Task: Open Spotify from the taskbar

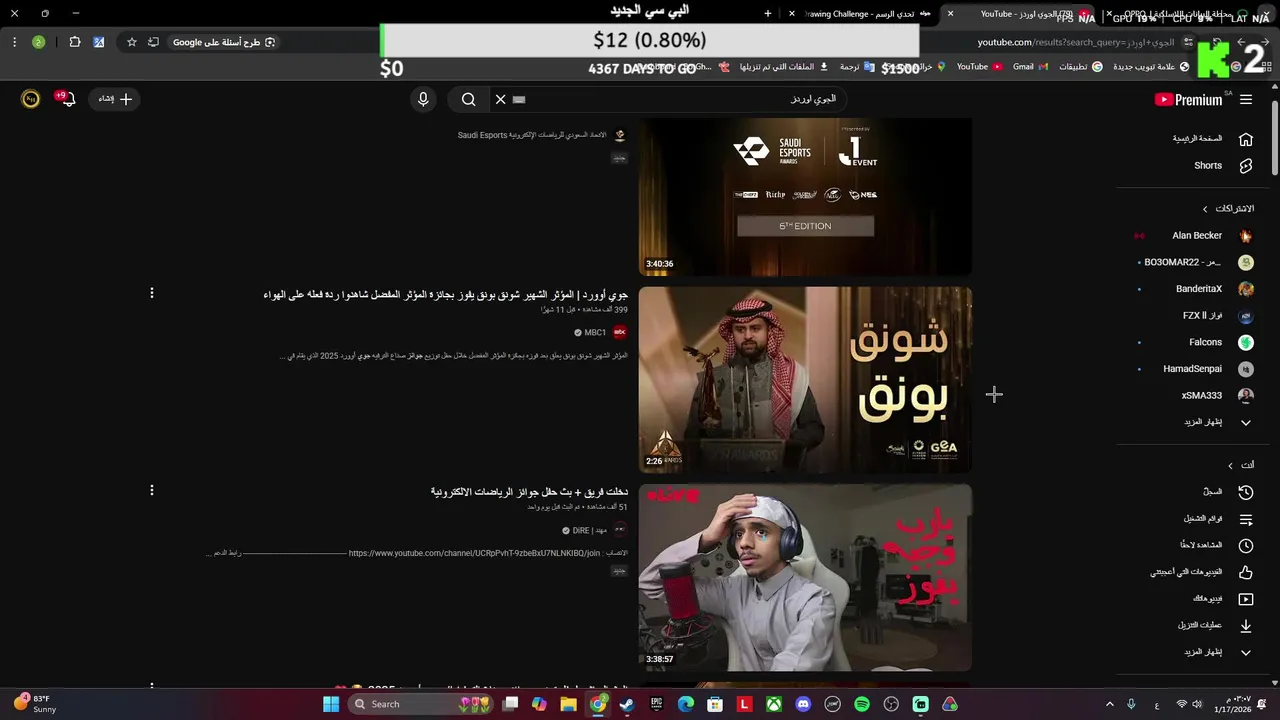Action: 862,704
